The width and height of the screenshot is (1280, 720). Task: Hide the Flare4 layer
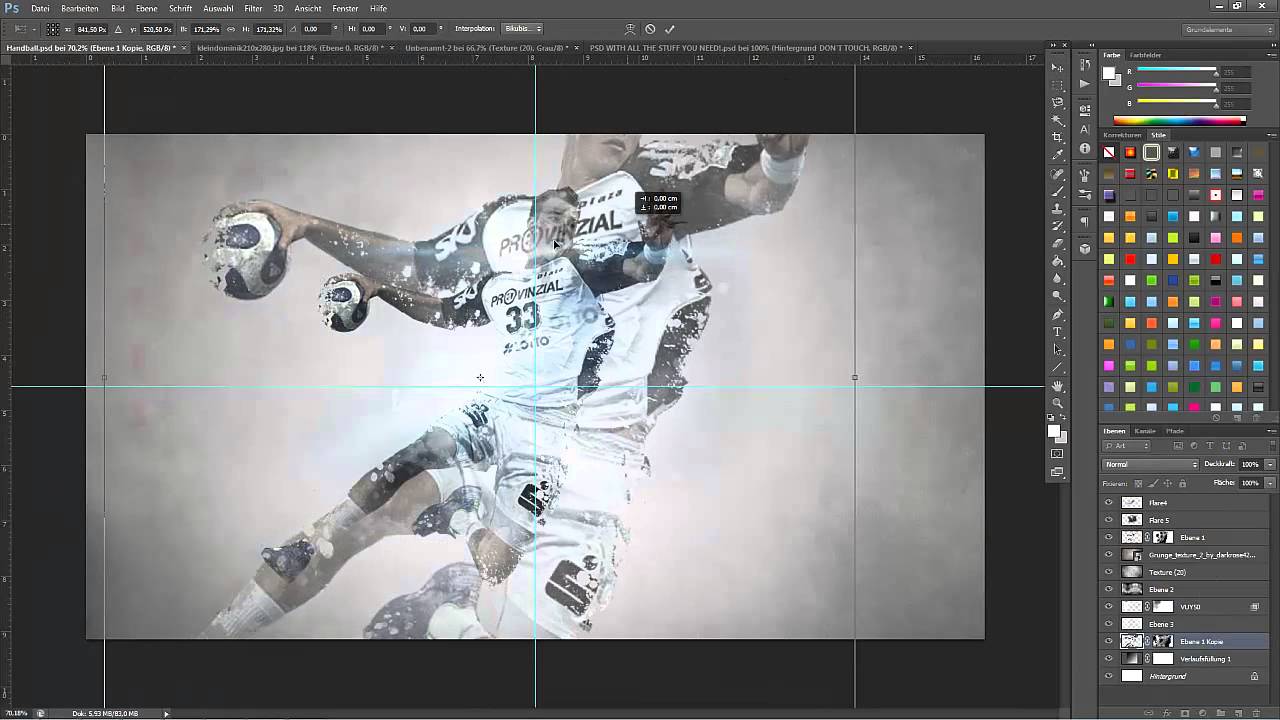click(x=1108, y=502)
